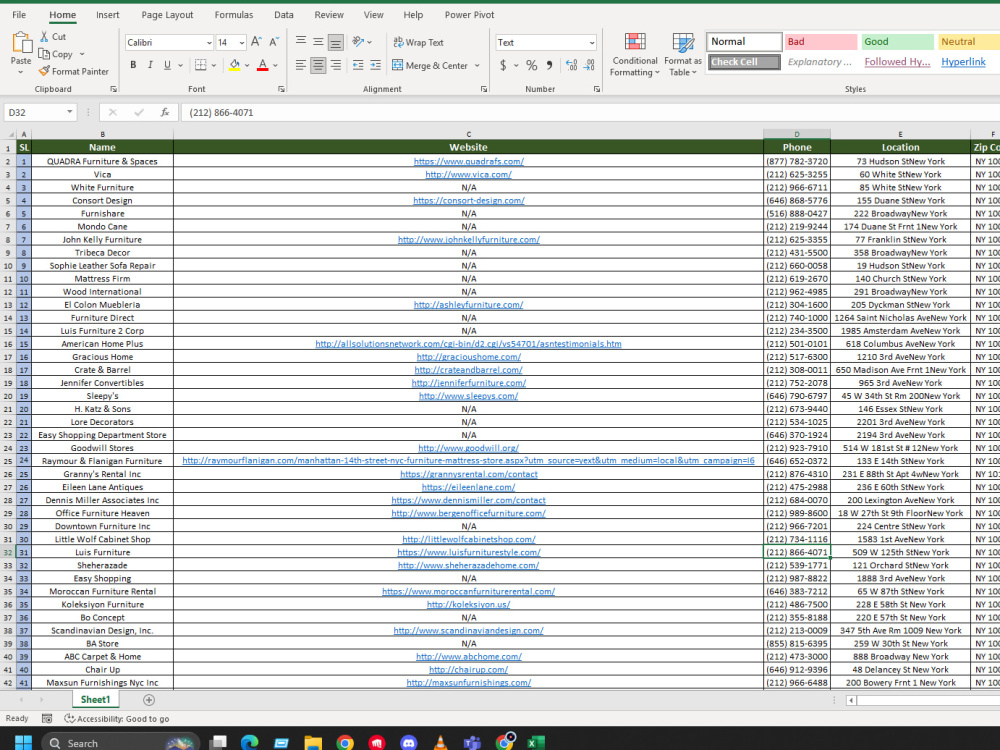The image size is (1000, 750).
Task: Open the koleksiyon.us link
Action: point(469,605)
